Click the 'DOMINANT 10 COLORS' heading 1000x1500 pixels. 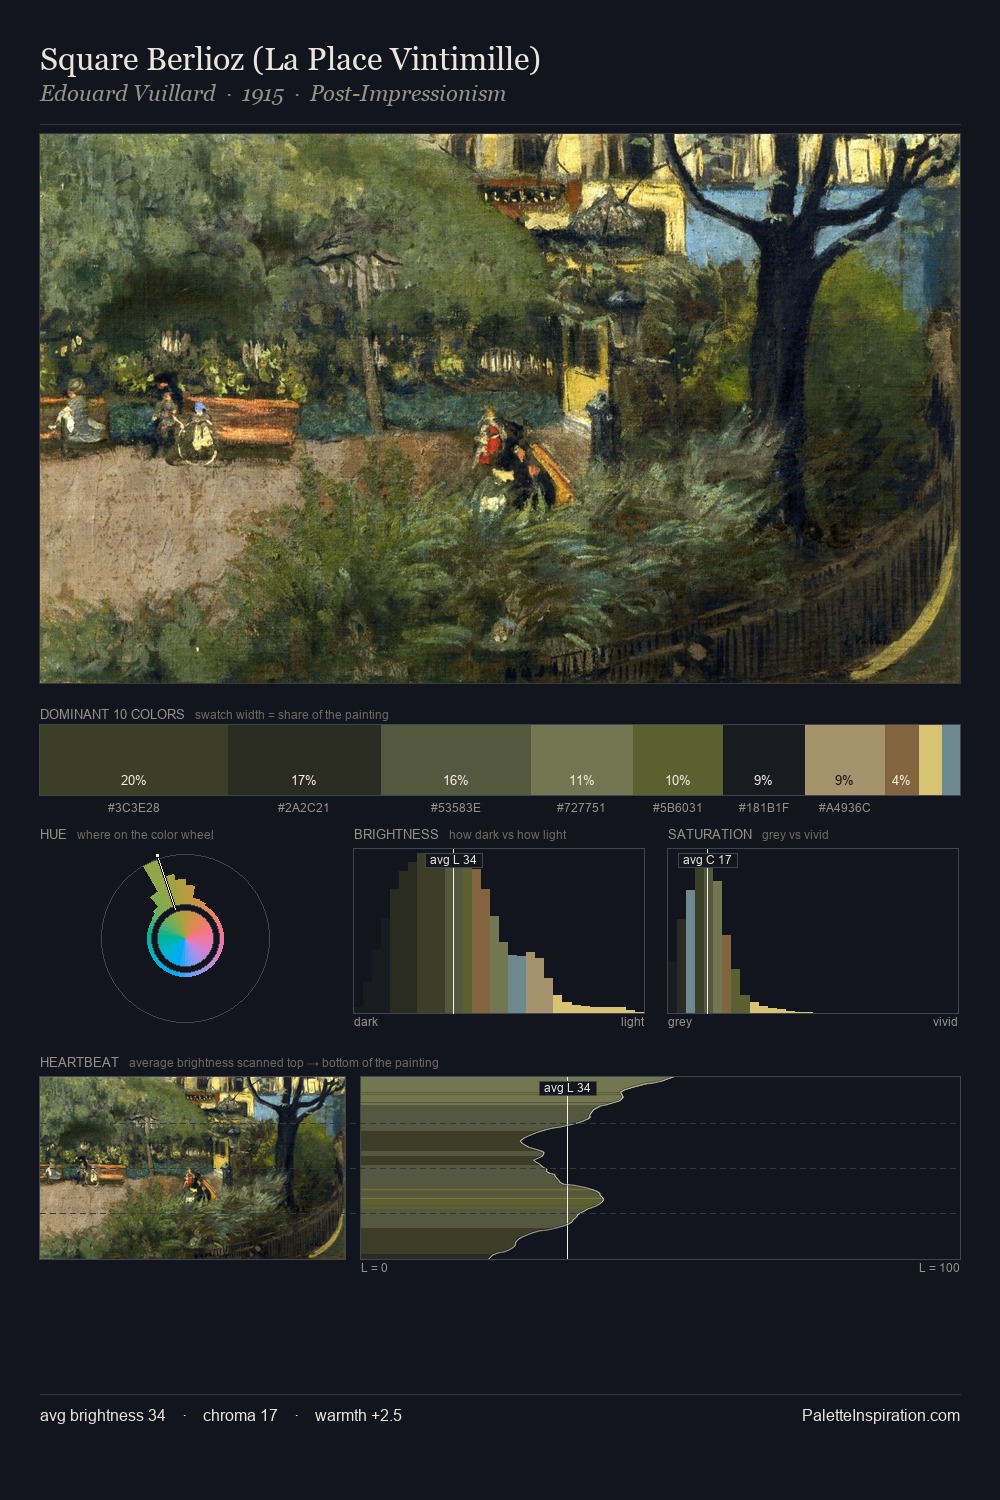pos(112,714)
